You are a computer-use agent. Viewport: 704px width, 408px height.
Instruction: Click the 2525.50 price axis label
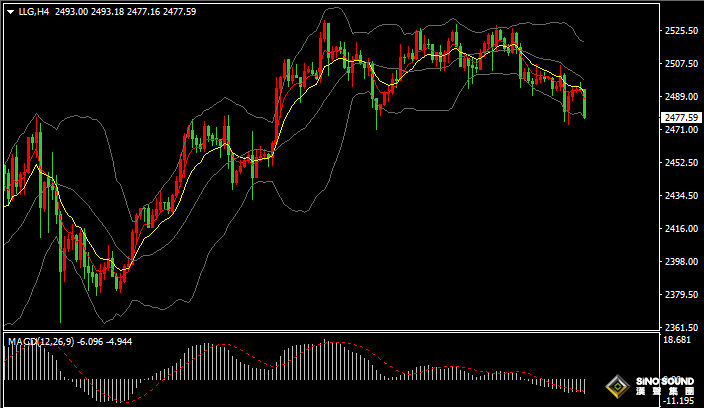(x=680, y=31)
